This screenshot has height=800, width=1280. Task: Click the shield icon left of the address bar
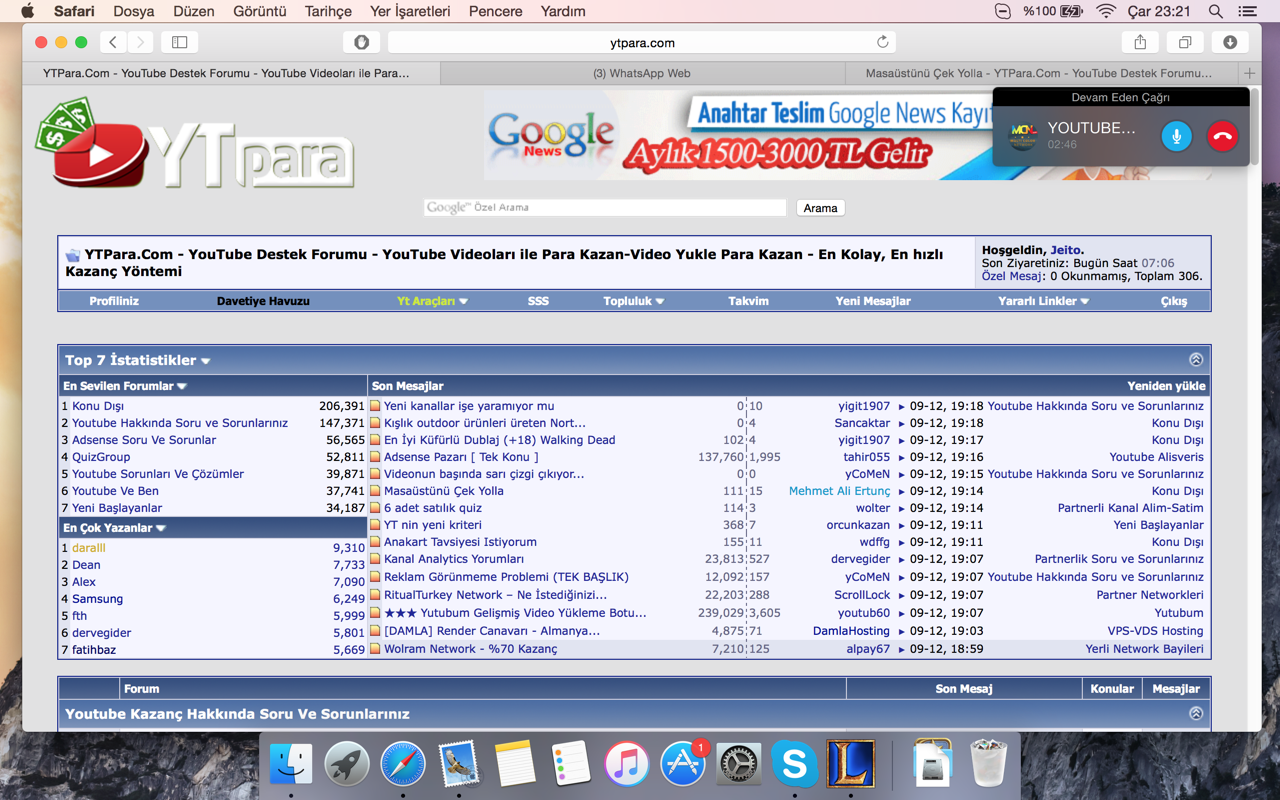[361, 42]
